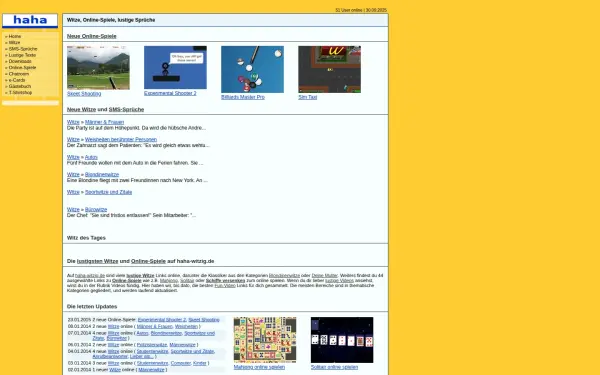Open e-Cards in the sidebar
The image size is (600, 375).
[17, 80]
